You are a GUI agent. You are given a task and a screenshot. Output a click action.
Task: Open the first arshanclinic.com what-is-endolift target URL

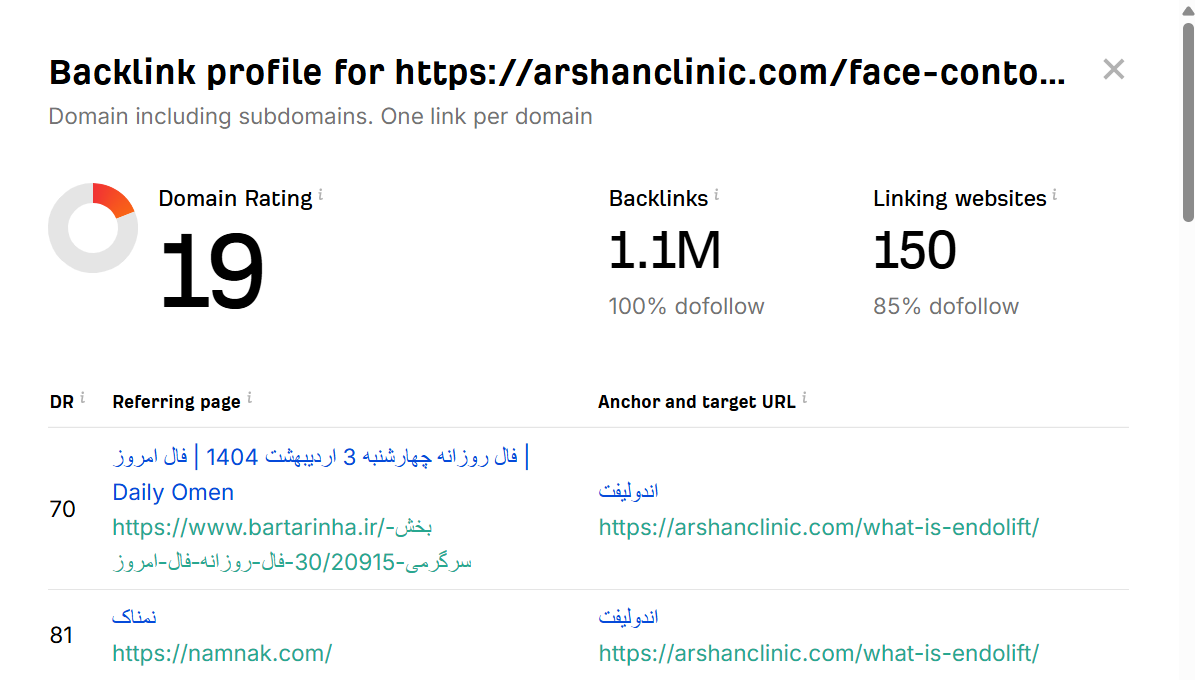coord(819,526)
